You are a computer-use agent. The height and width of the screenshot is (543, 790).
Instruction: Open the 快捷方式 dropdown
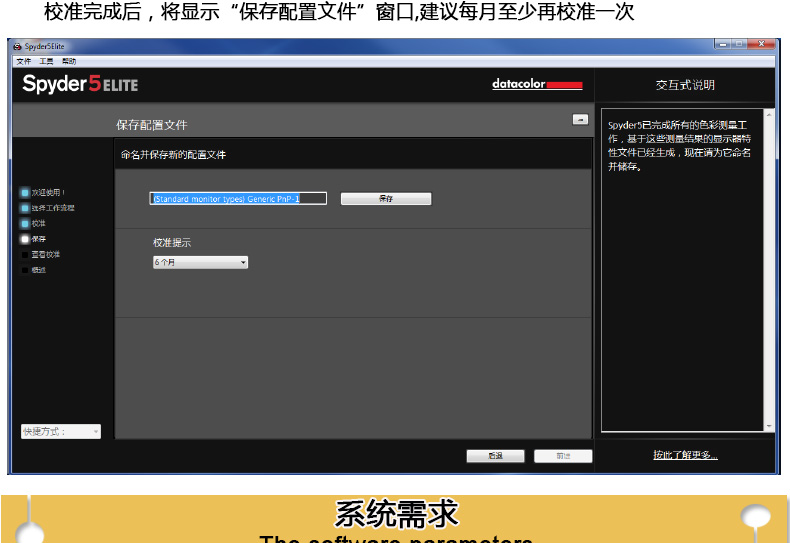[61, 432]
